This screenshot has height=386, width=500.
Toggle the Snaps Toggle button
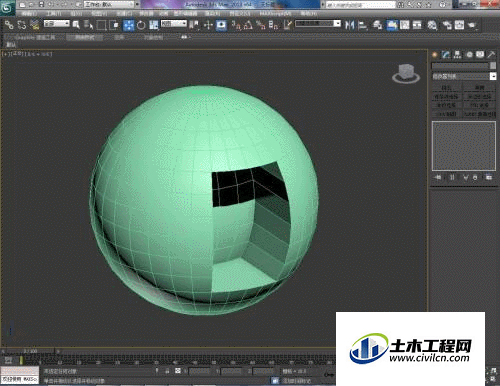click(236, 25)
